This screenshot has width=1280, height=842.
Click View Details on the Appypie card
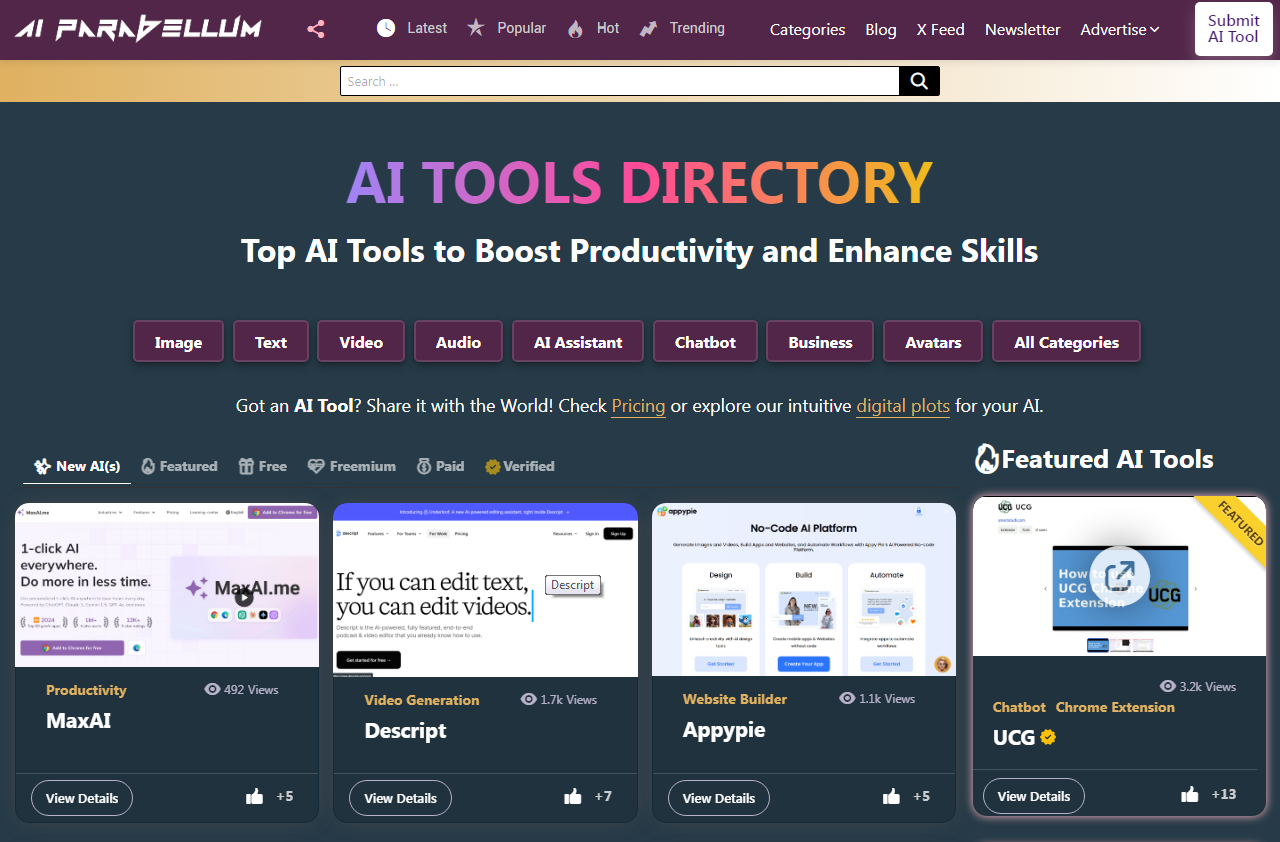[x=718, y=797]
